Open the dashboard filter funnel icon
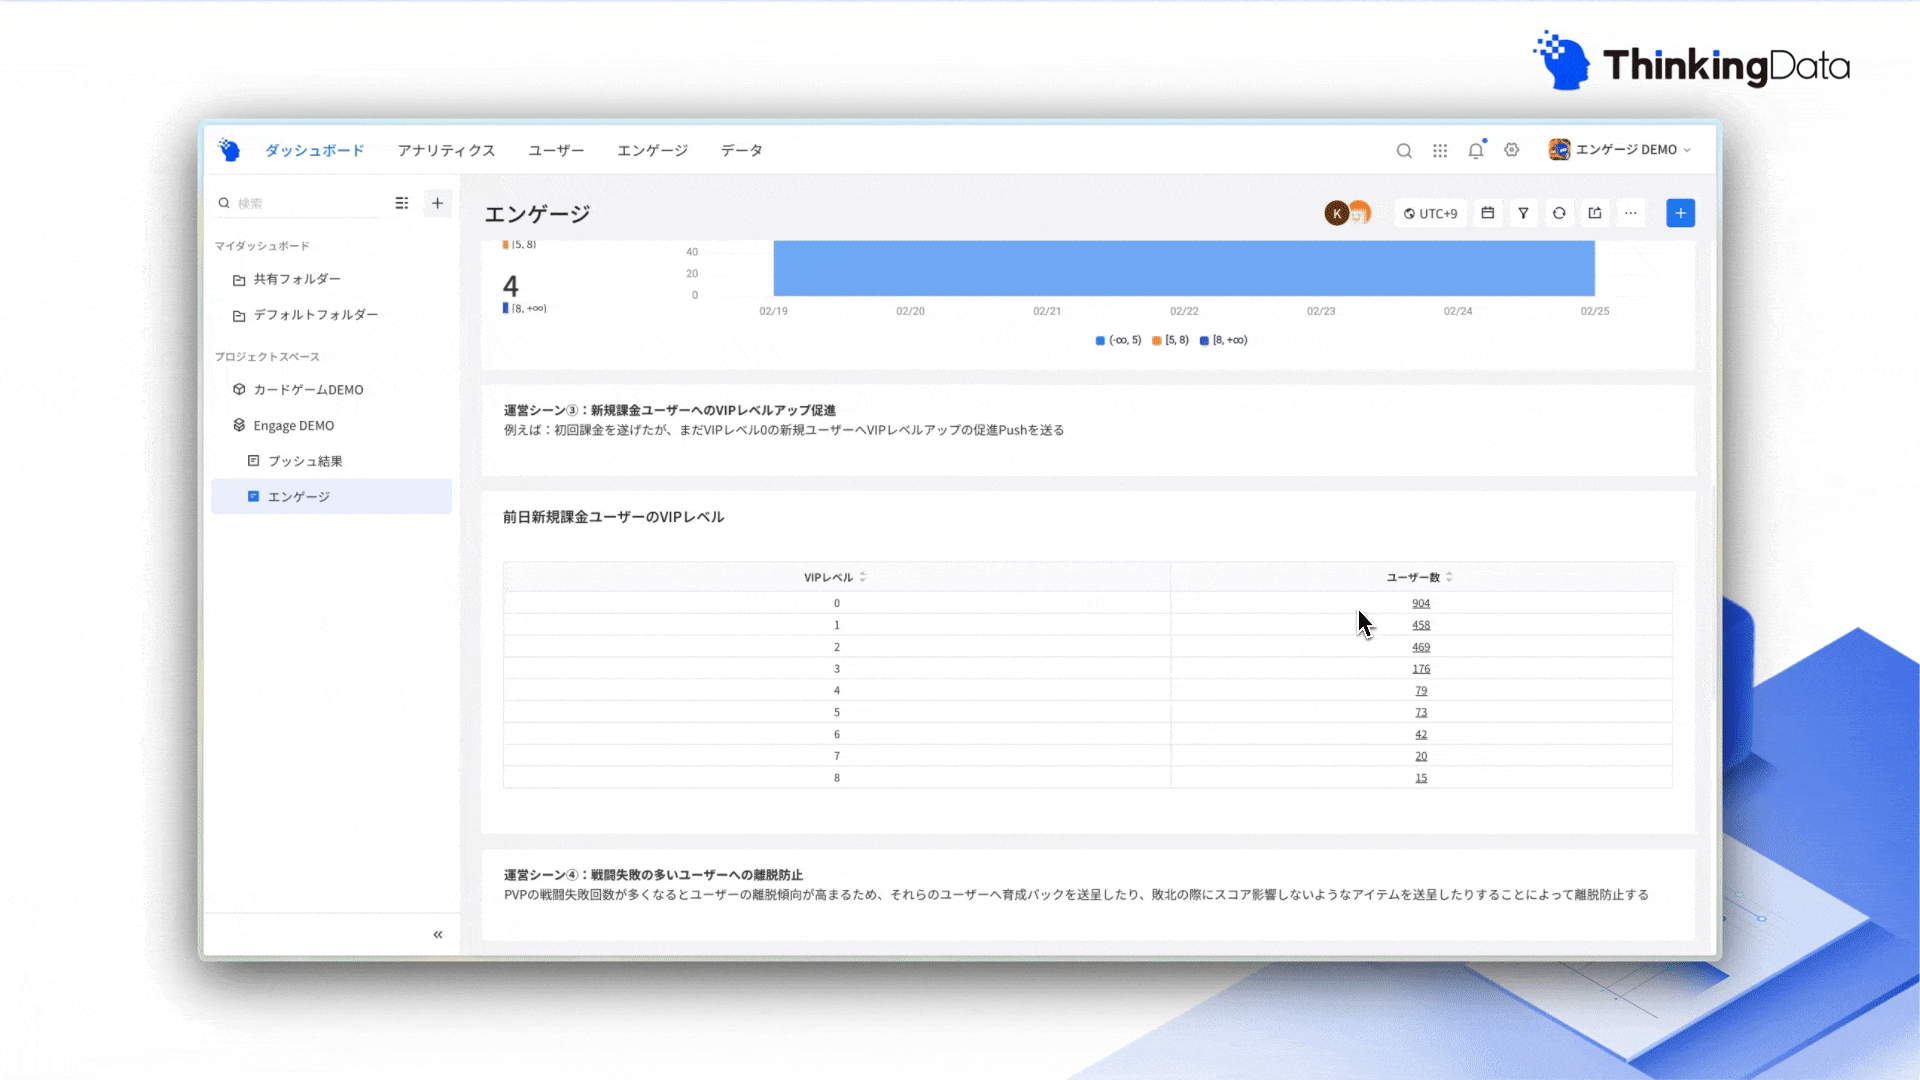The height and width of the screenshot is (1080, 1920). pos(1523,213)
